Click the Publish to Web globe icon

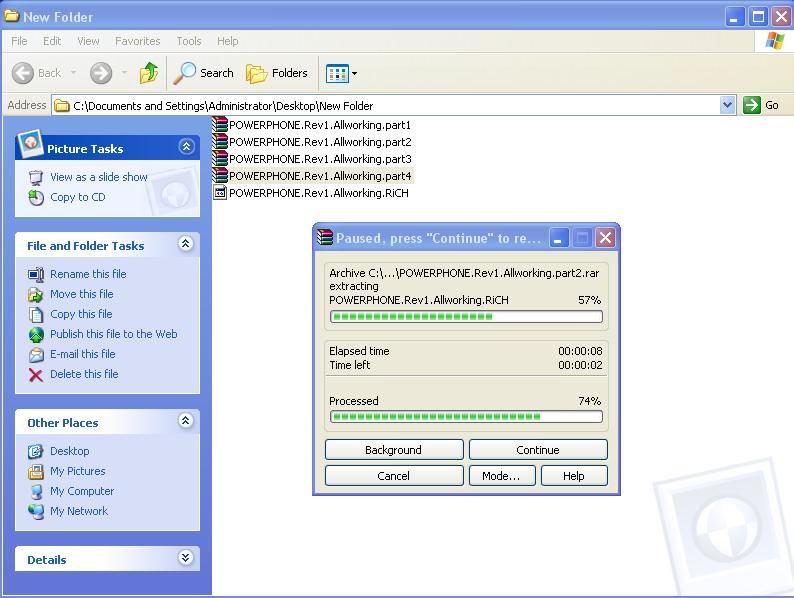[36, 335]
